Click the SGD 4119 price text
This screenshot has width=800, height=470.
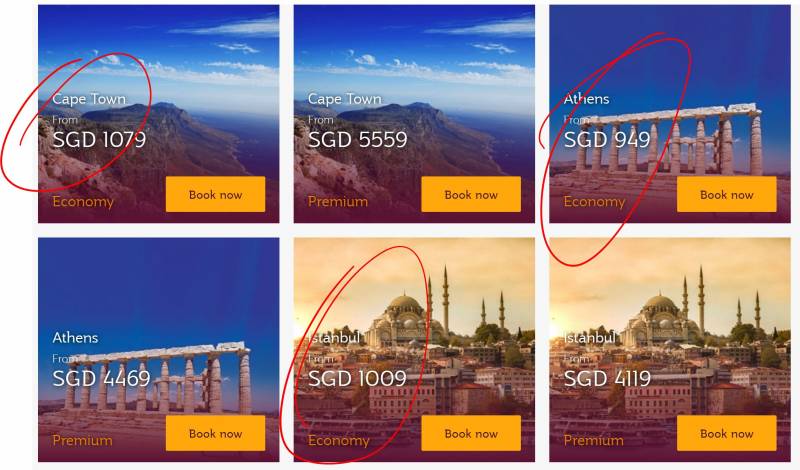[x=607, y=378]
